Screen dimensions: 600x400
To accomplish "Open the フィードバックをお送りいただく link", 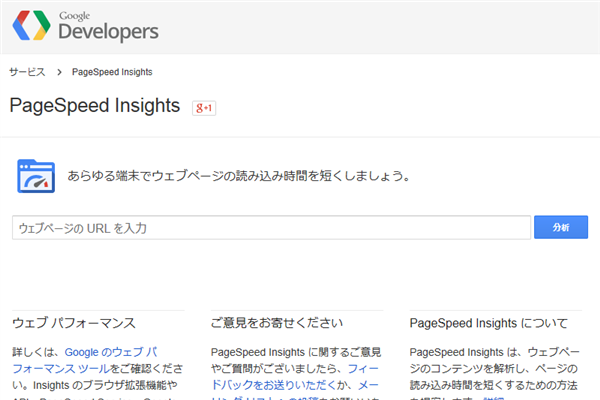I will click(x=295, y=377).
